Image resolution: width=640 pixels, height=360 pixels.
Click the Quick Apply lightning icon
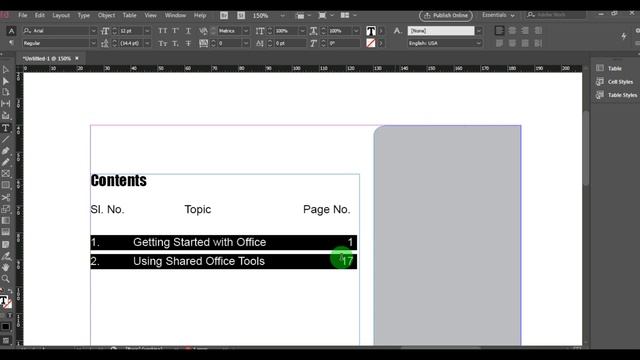tap(624, 36)
